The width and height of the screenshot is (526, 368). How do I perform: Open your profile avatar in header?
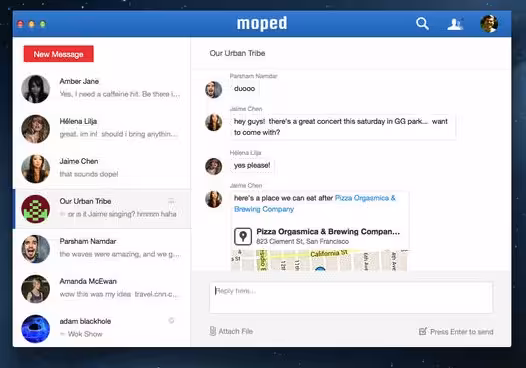click(x=489, y=24)
